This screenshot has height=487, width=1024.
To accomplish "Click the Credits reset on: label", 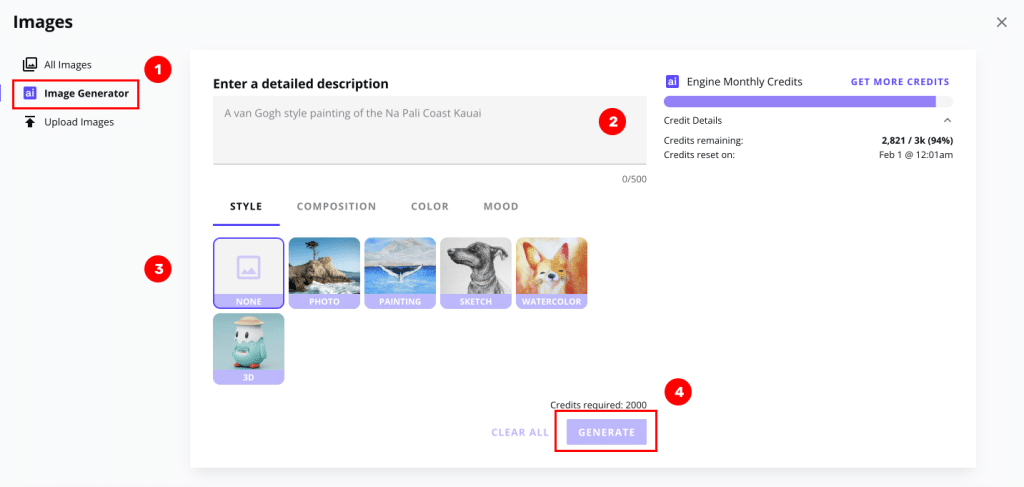I will pos(699,155).
